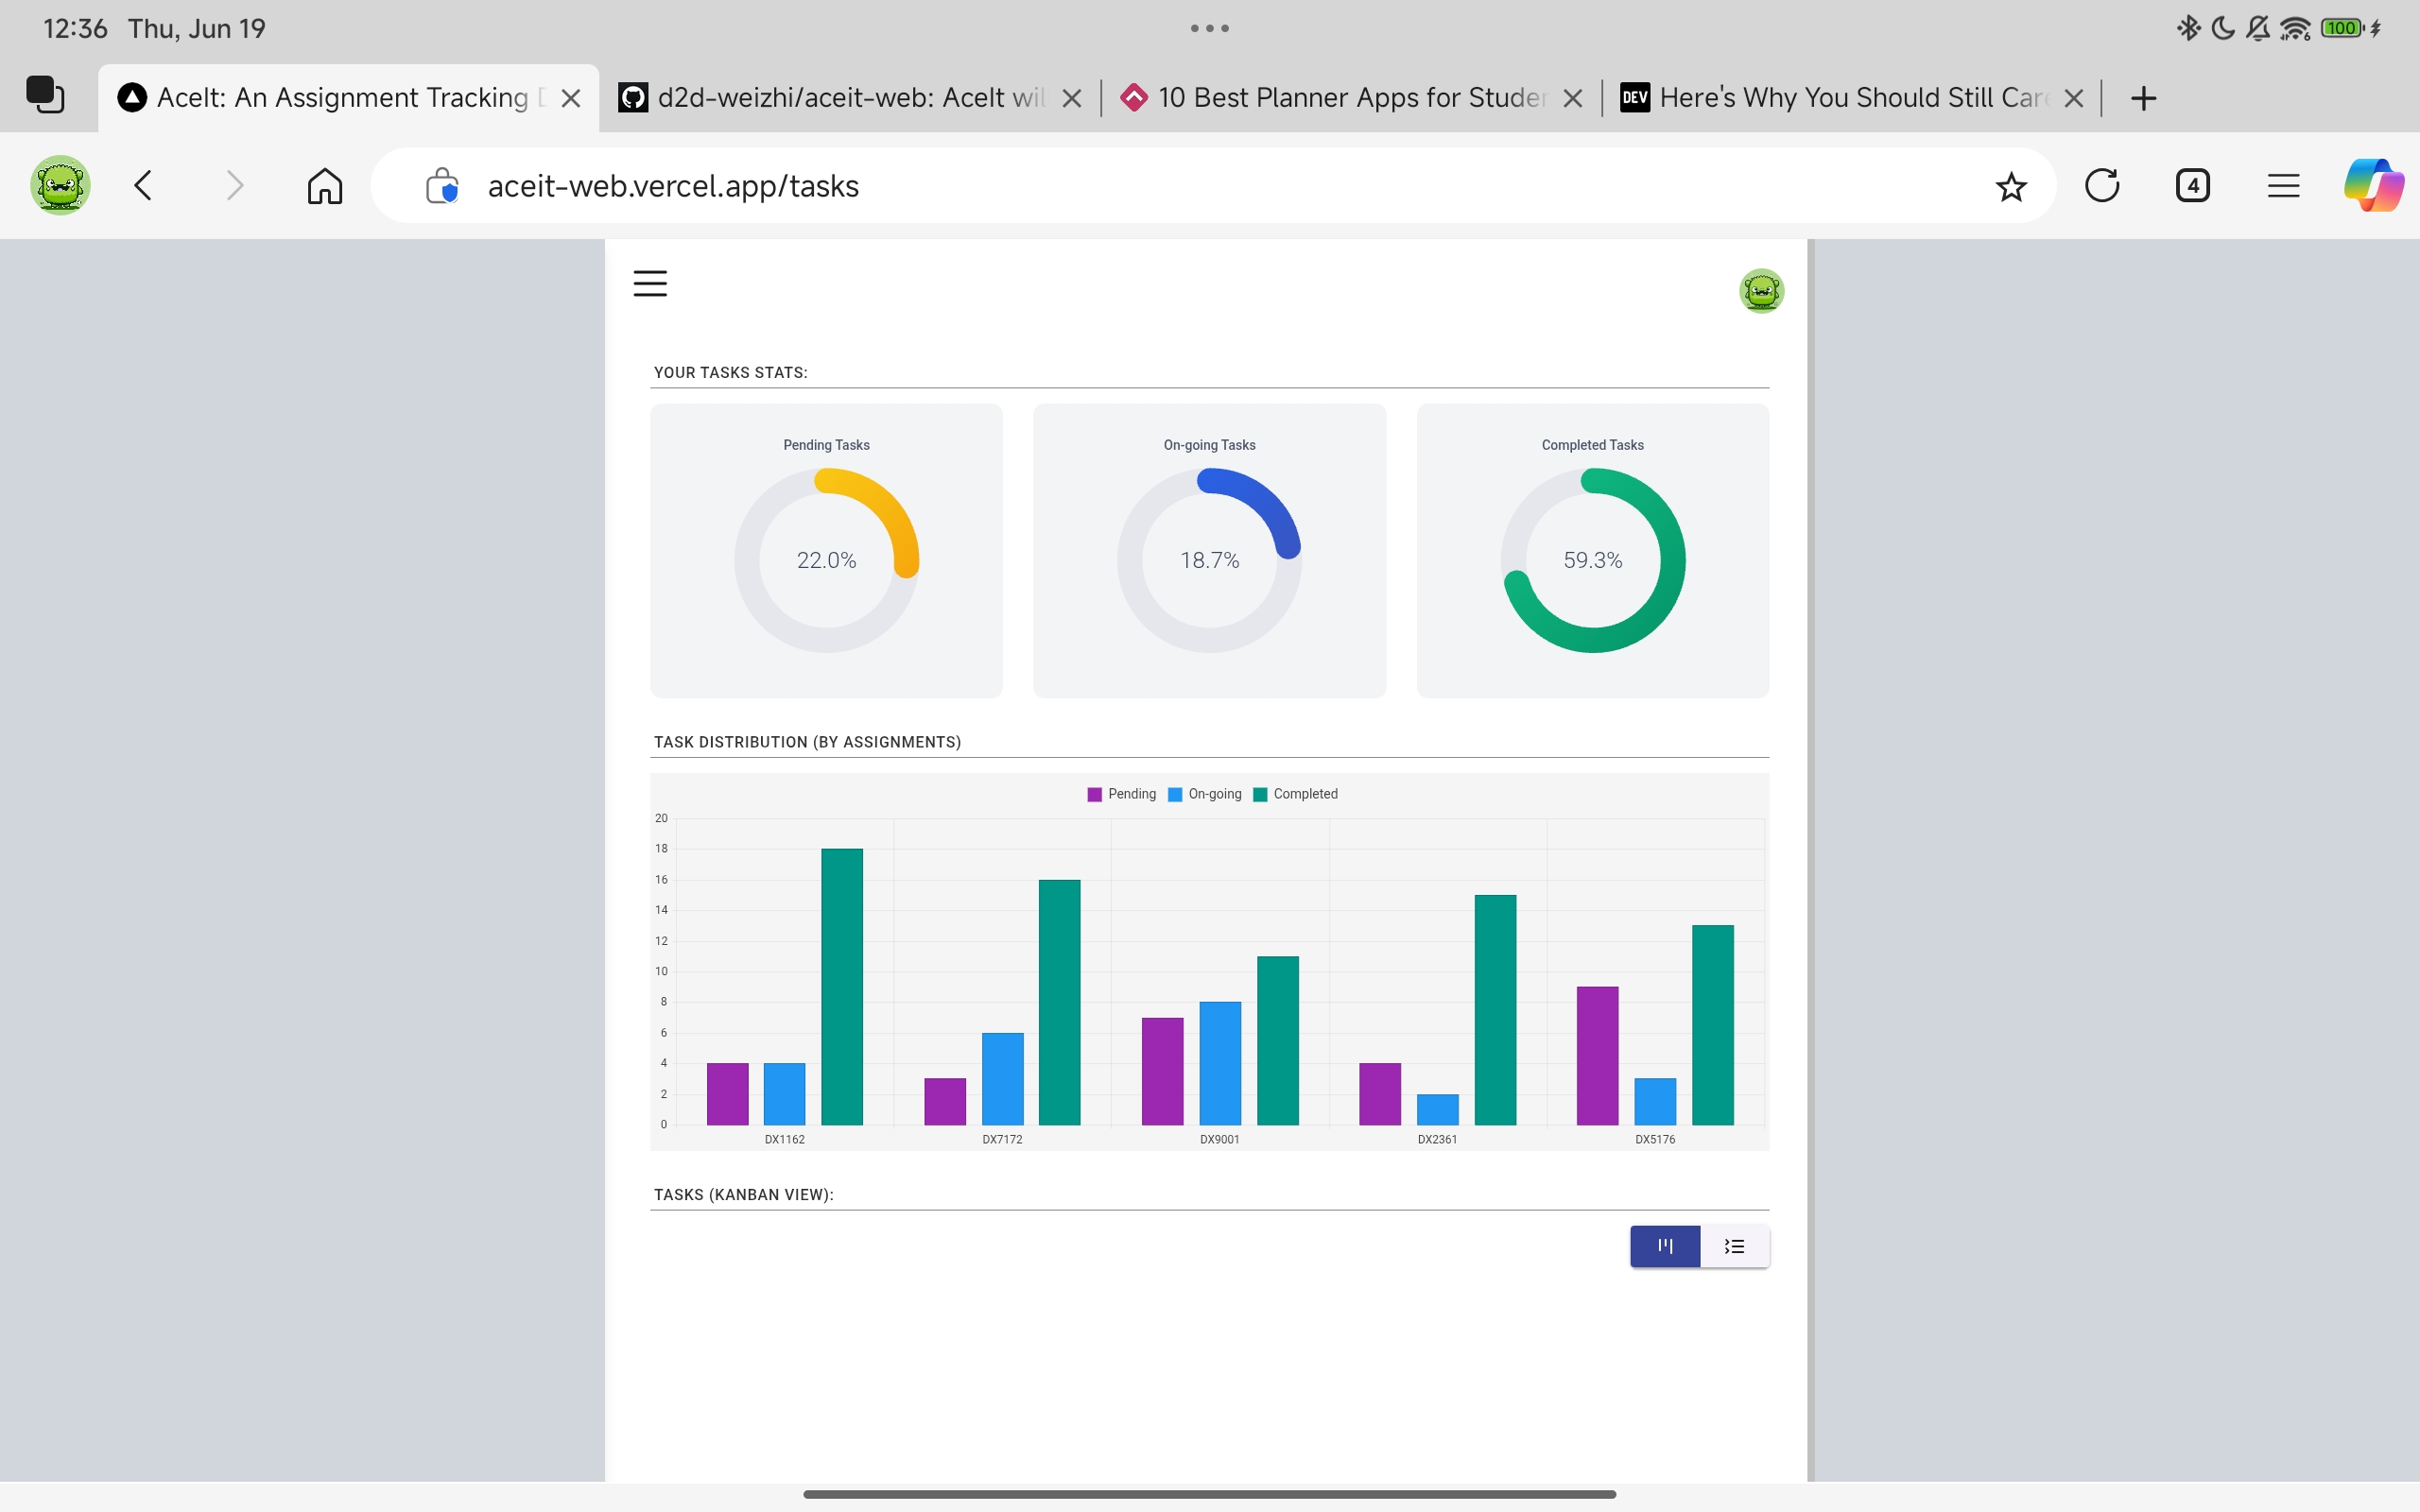Open the three-dot overflow menu at top
Screen dimensions: 2420x1512
[1208, 28]
